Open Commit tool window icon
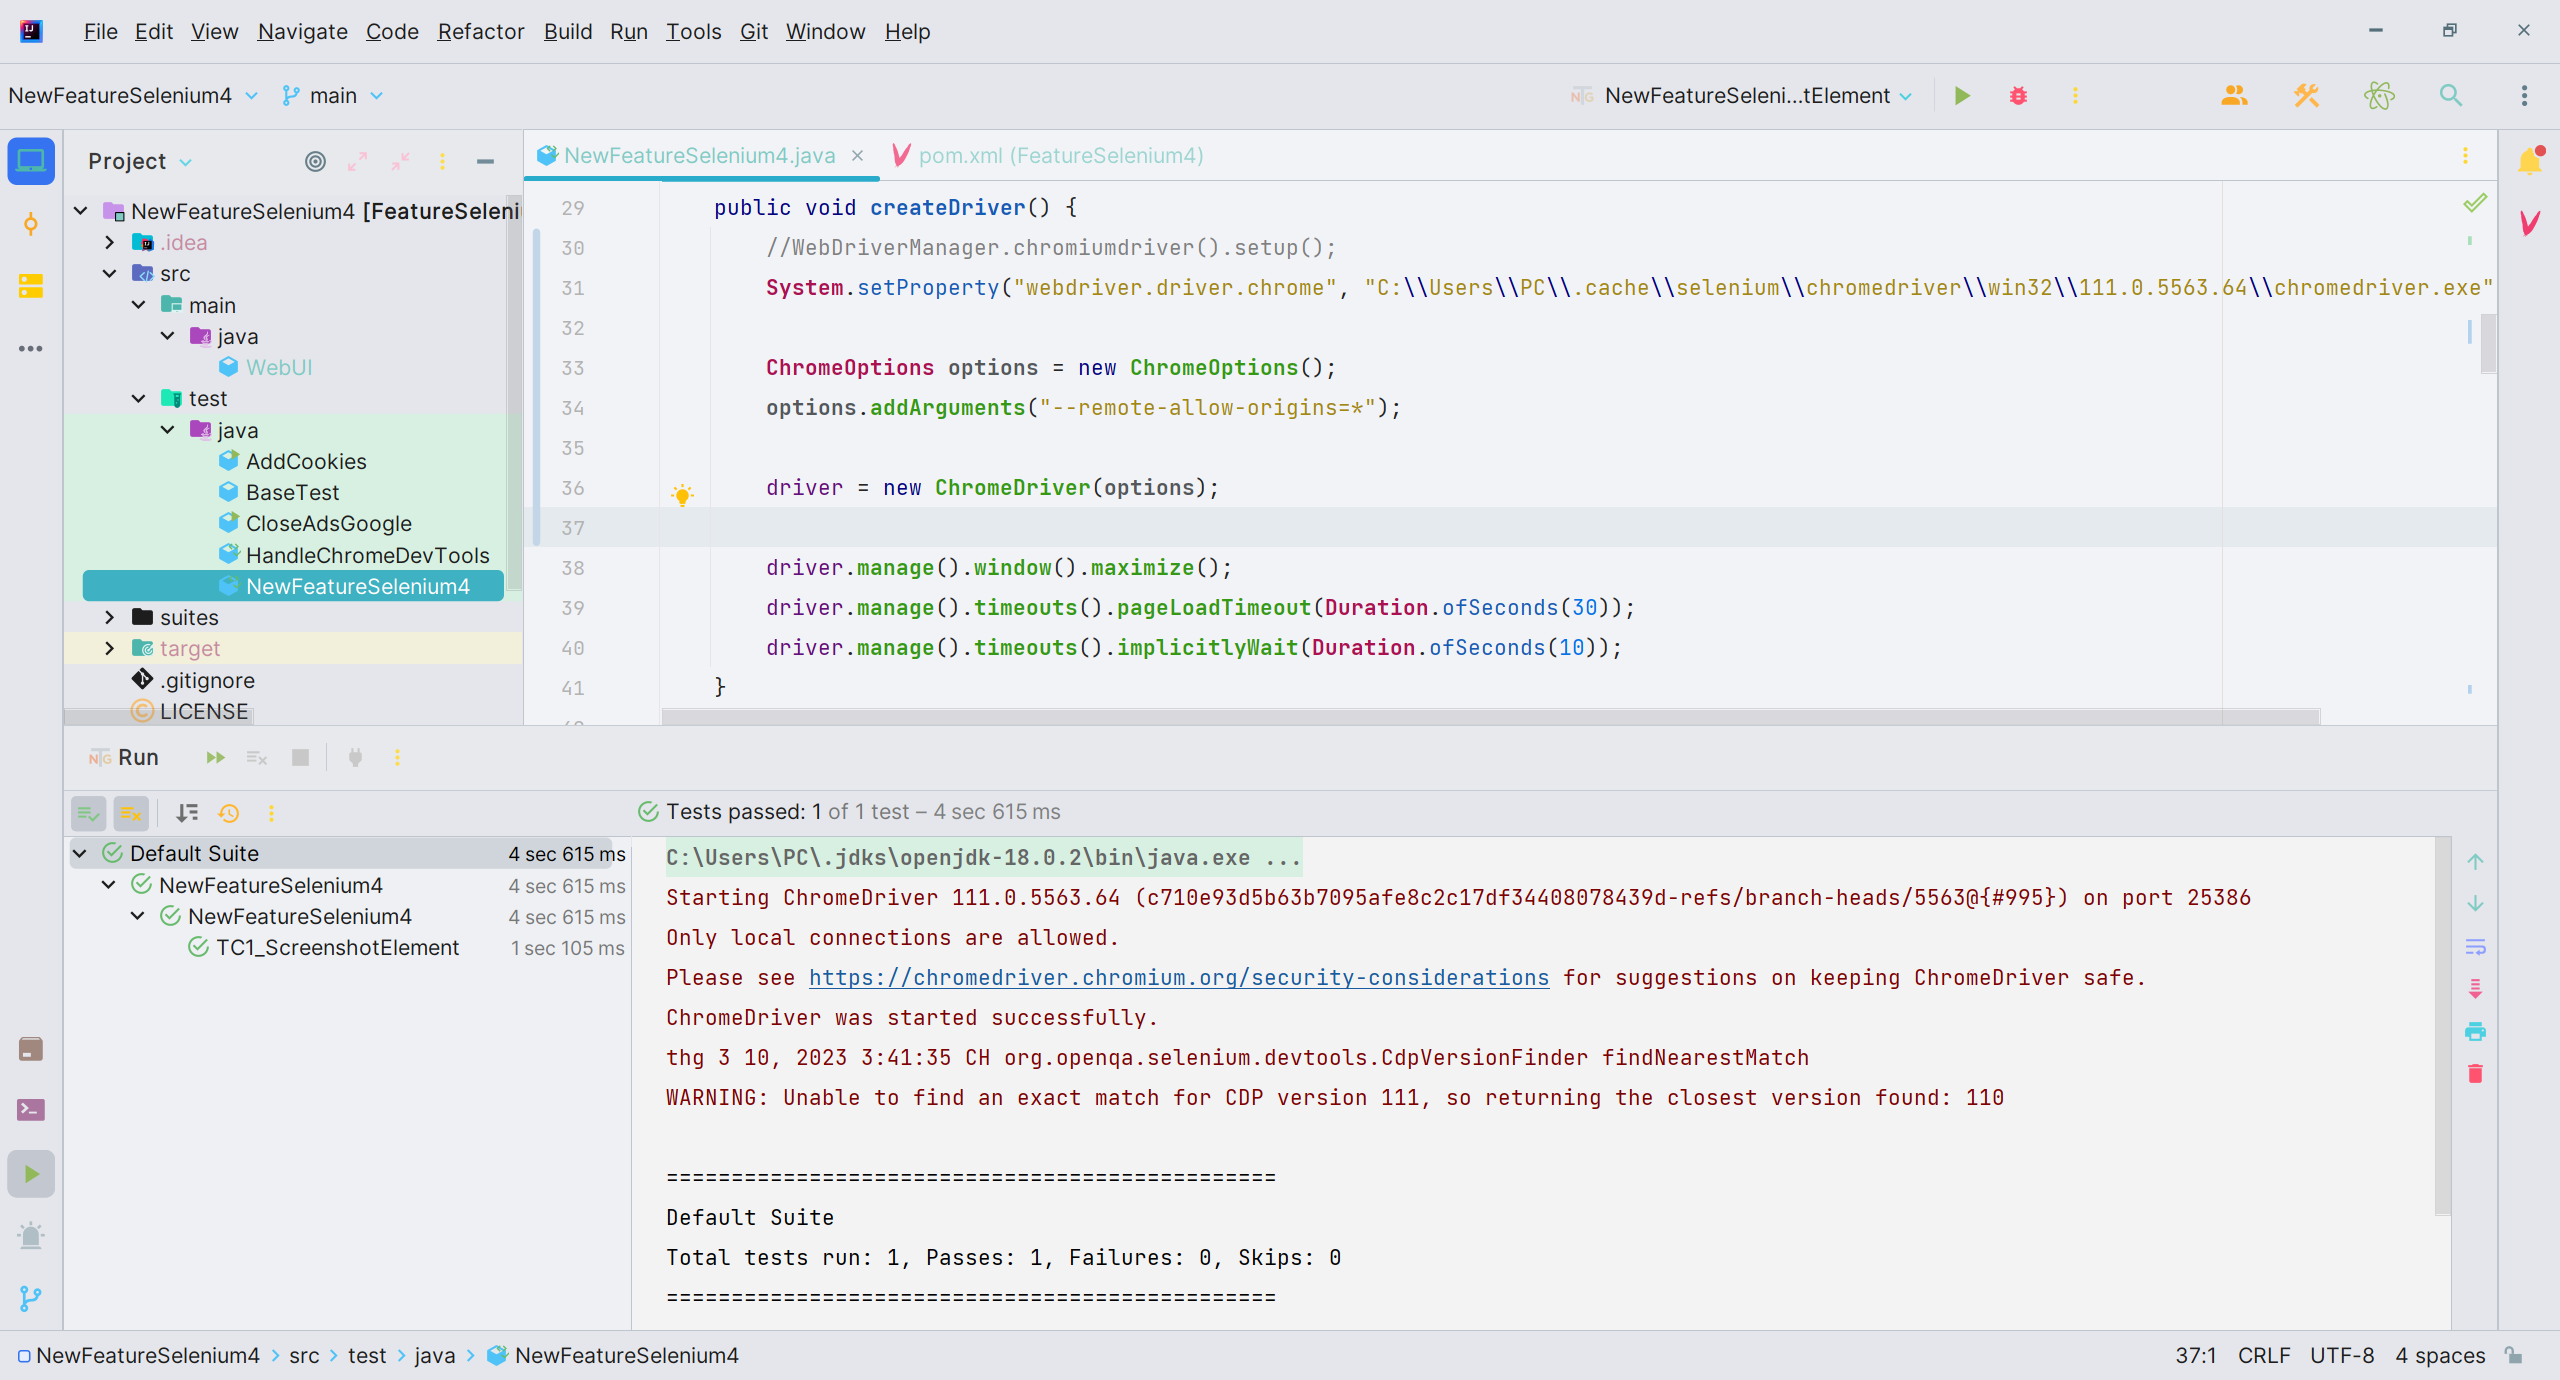The image size is (2560, 1380). pos(31,224)
